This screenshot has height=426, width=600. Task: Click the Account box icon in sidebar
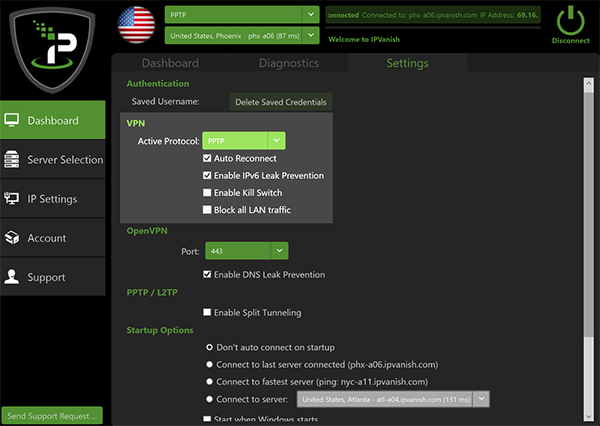(x=13, y=238)
